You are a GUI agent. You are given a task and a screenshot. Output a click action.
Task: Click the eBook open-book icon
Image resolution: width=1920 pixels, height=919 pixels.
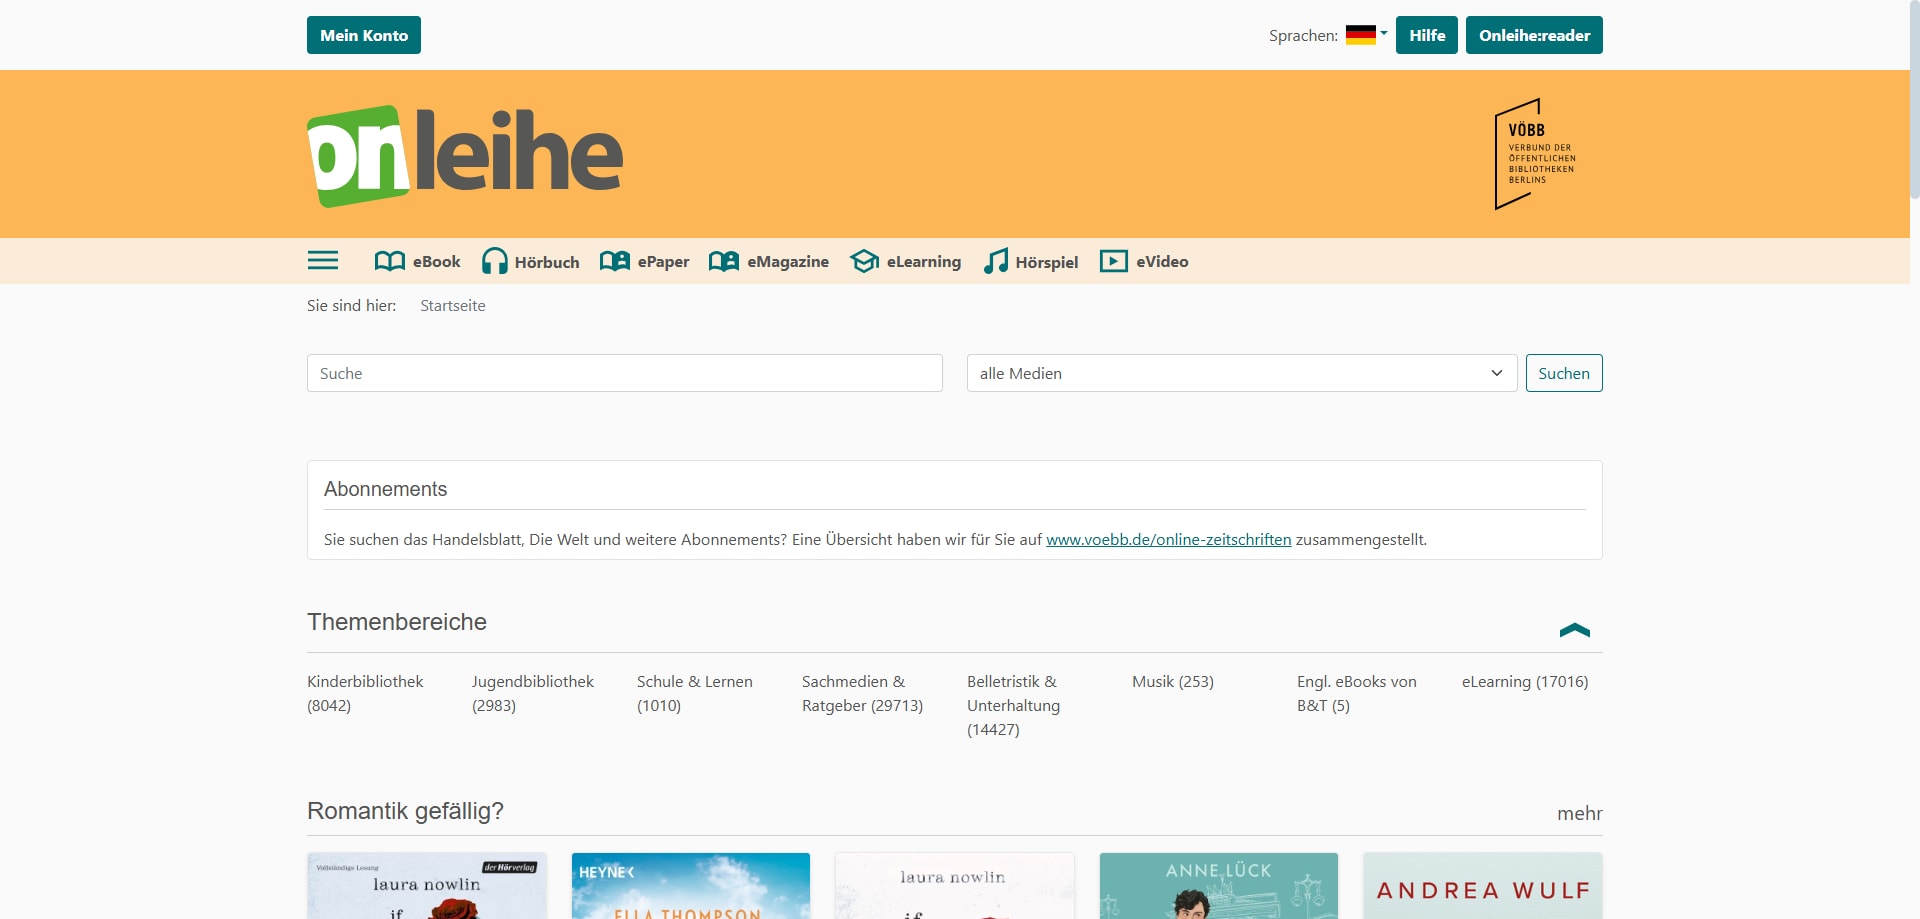point(389,261)
